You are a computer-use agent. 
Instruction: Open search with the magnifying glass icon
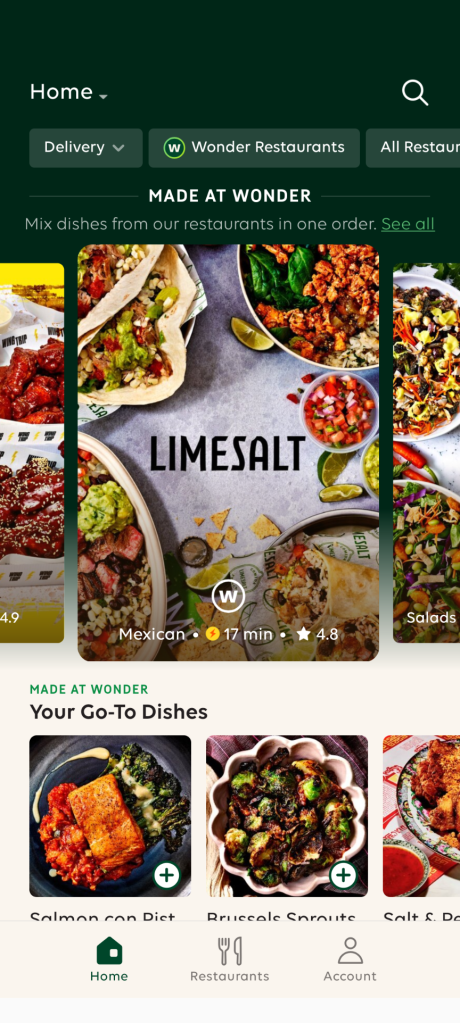[x=415, y=93]
